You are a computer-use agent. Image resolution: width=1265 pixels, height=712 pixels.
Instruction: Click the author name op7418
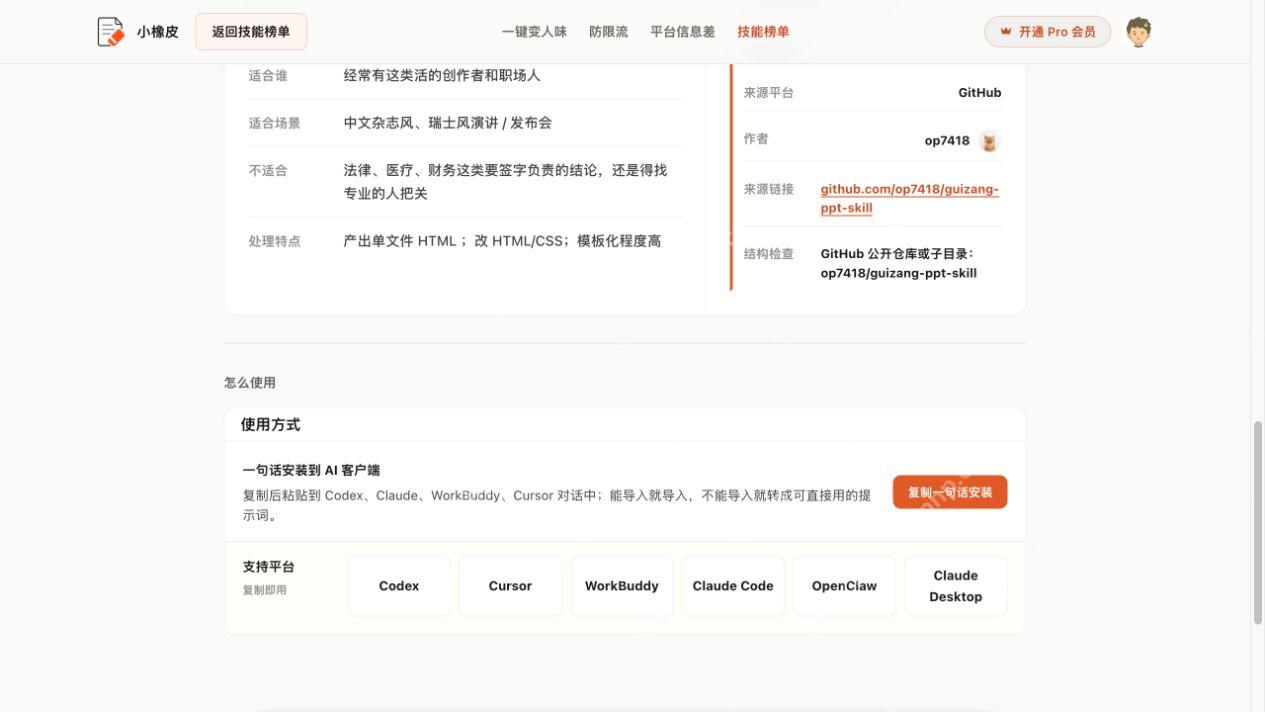(x=947, y=141)
